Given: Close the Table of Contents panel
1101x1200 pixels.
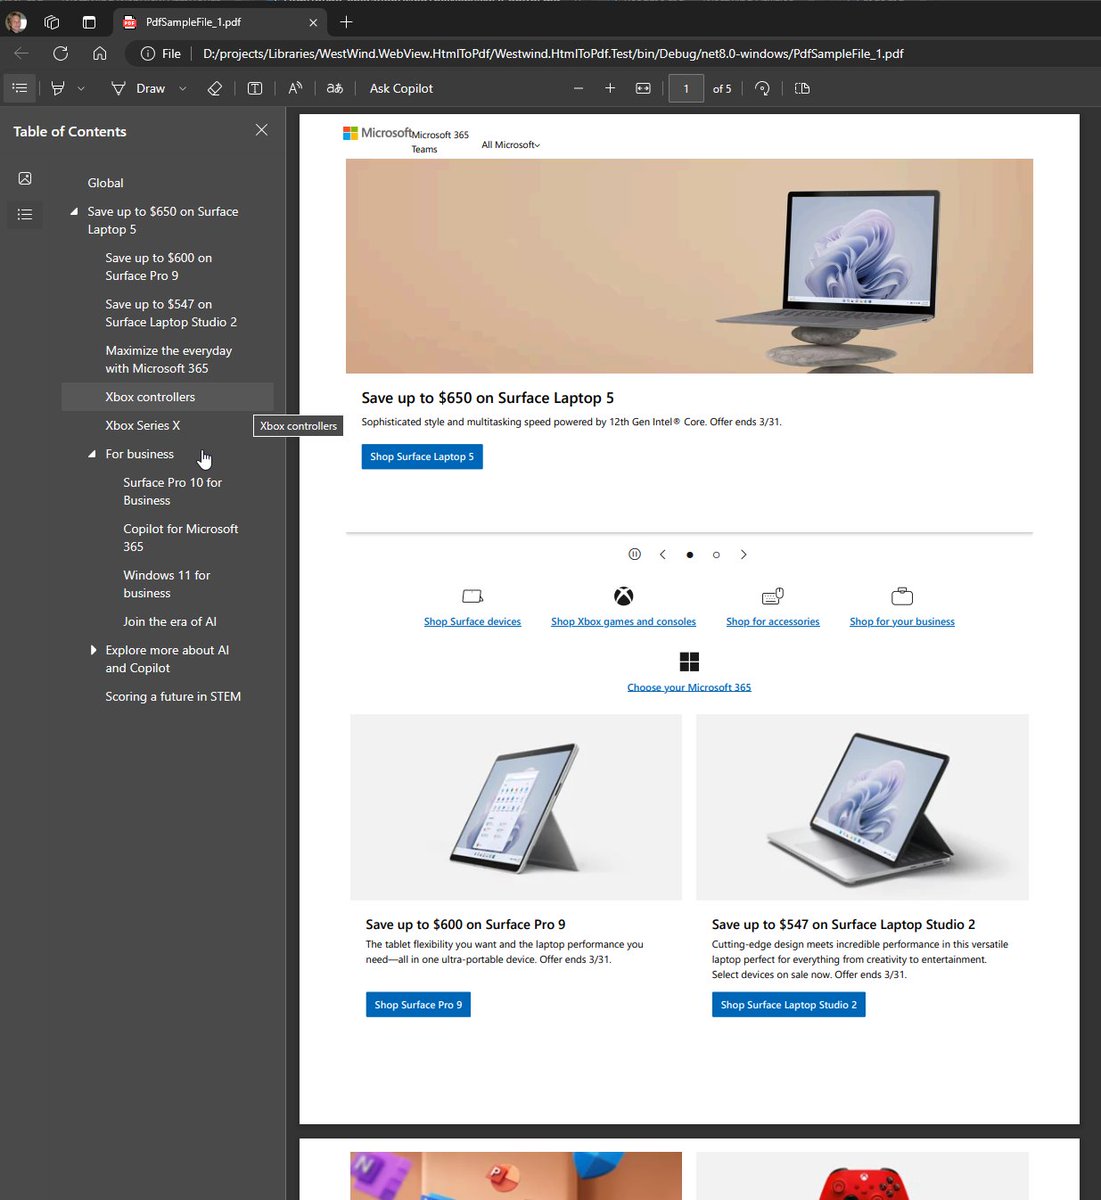Looking at the screenshot, I should (x=261, y=130).
